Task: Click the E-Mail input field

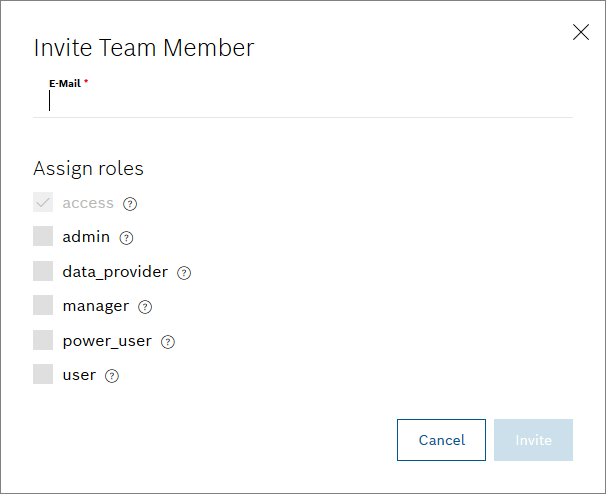Action: coord(300,100)
